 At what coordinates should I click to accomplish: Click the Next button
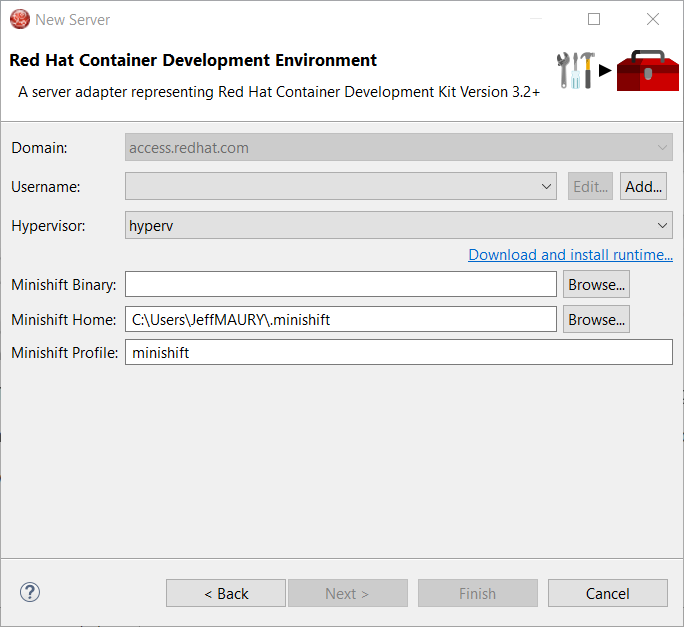[x=347, y=593]
